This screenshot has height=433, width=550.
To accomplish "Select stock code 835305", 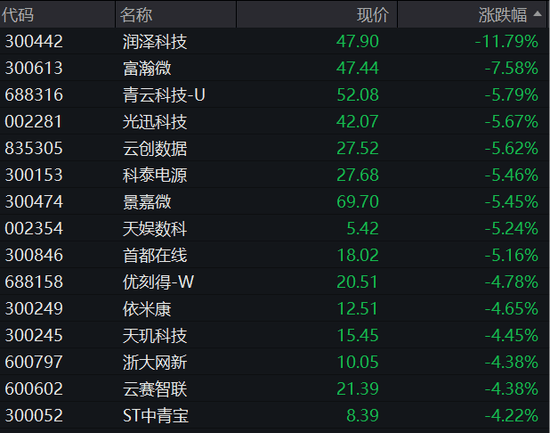I will click(34, 148).
